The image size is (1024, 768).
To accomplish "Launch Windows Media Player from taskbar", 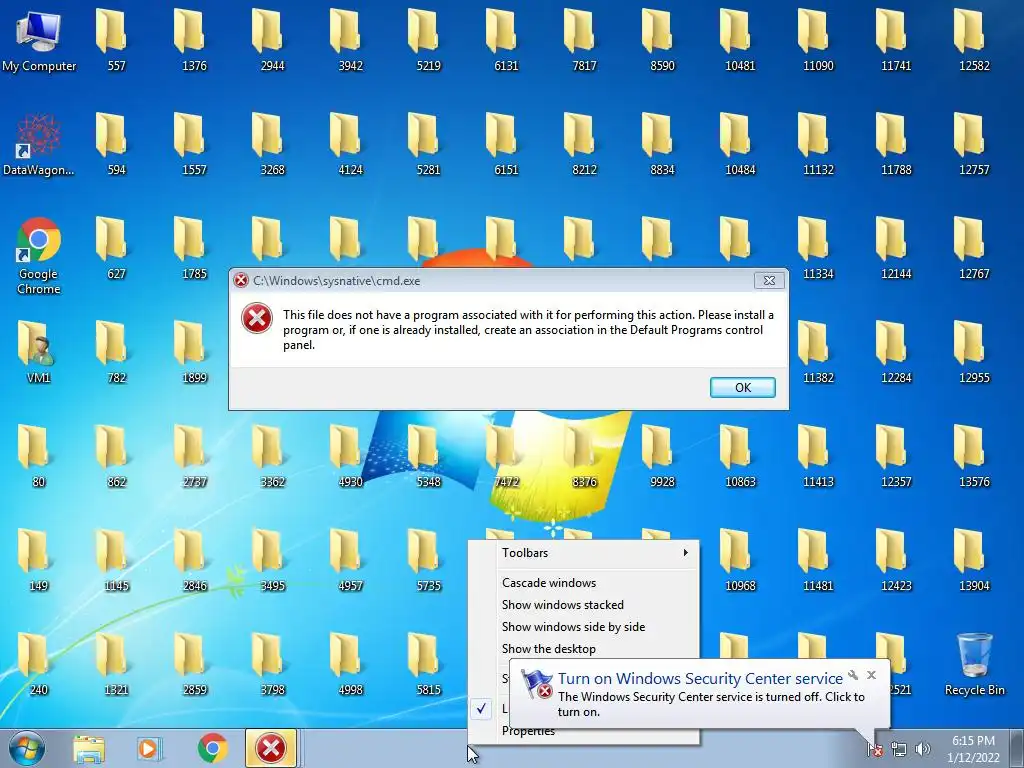I will [x=149, y=748].
